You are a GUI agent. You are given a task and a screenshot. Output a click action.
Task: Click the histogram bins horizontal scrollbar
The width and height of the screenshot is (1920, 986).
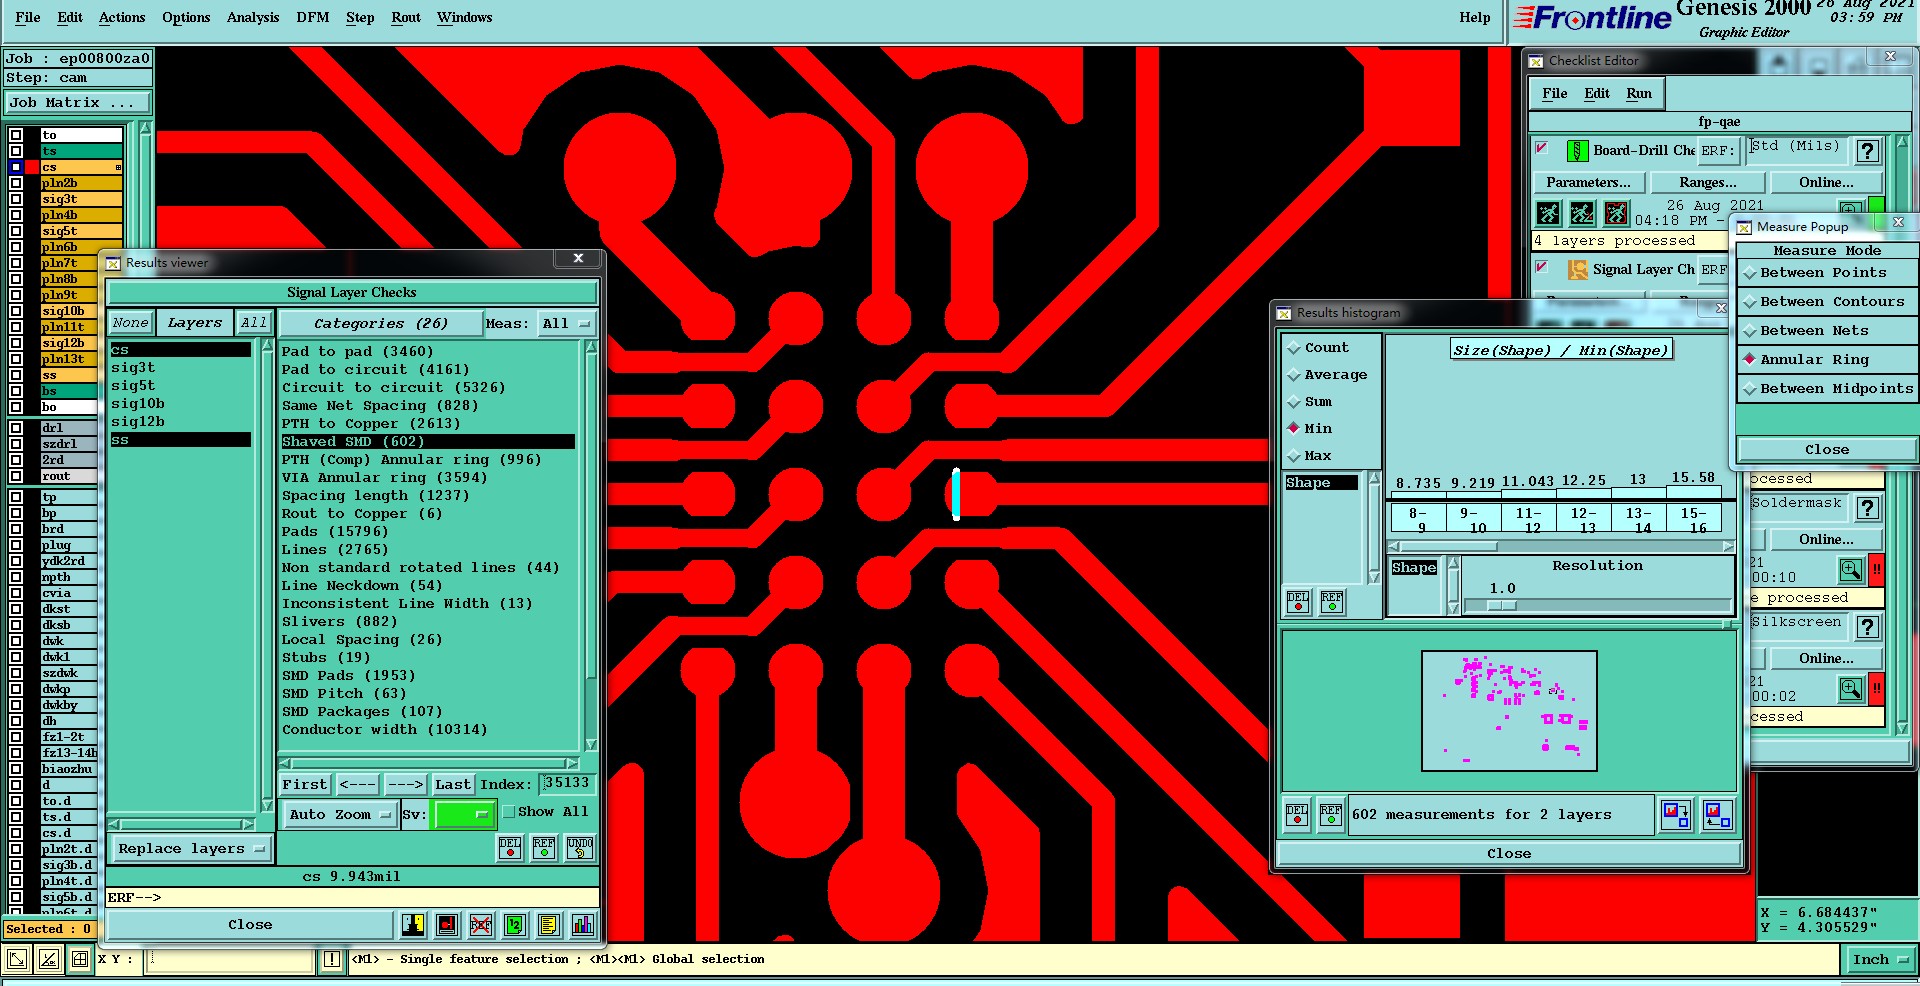click(1561, 547)
